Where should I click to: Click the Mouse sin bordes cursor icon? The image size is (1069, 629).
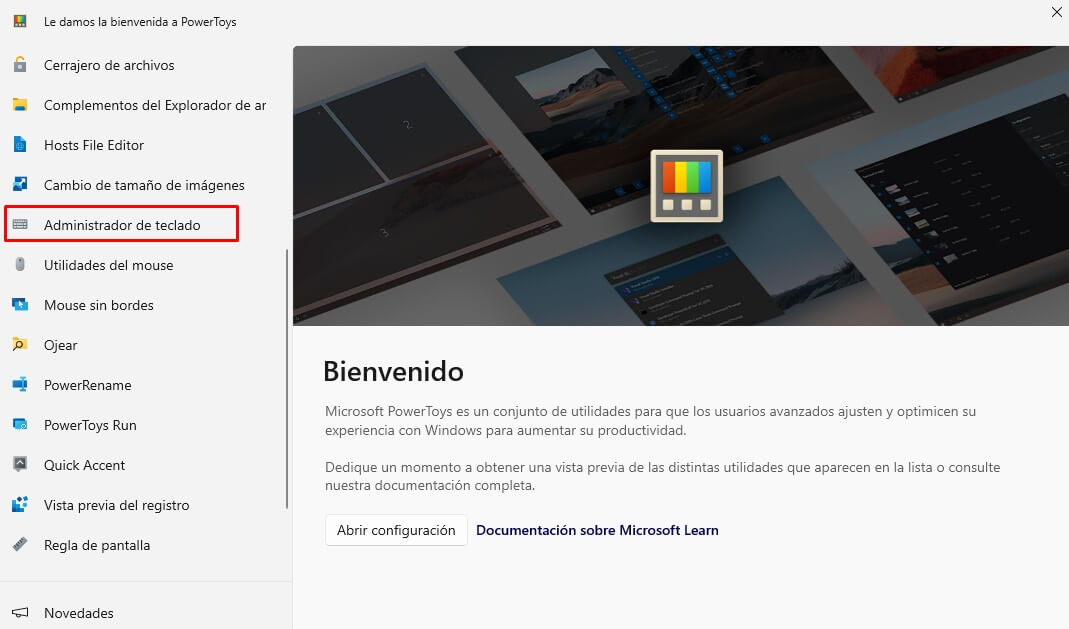(20, 304)
